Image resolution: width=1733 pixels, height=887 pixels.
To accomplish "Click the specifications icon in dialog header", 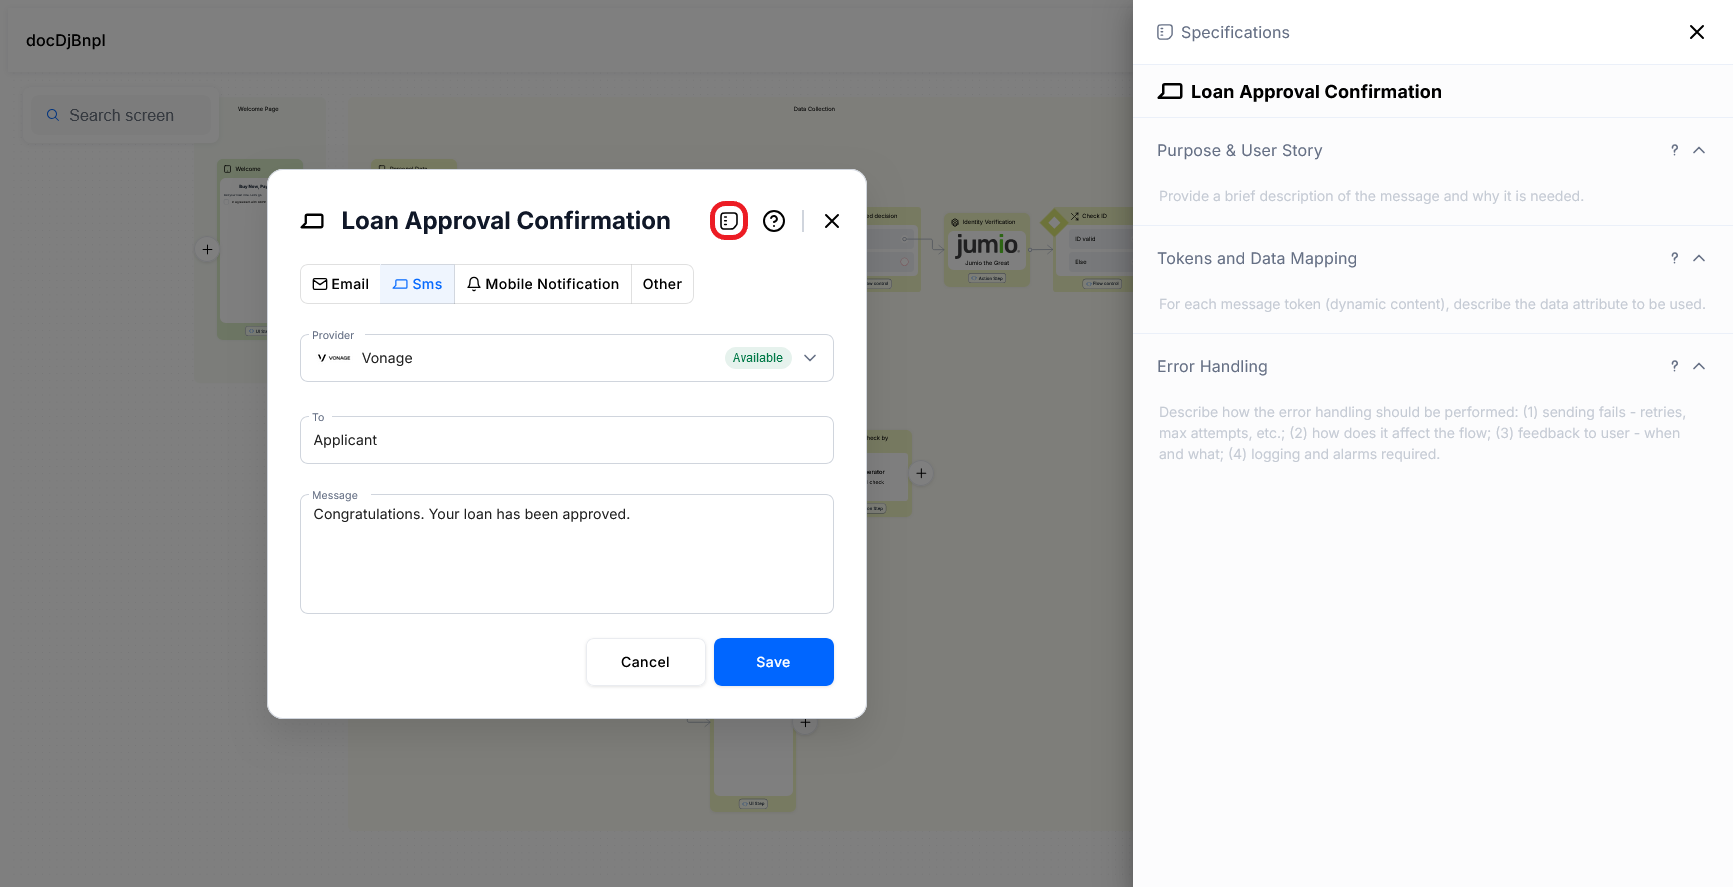I will click(x=729, y=221).
